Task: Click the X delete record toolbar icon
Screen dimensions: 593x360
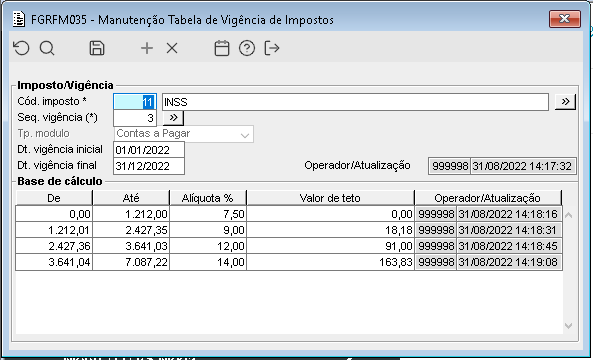Action: 172,48
